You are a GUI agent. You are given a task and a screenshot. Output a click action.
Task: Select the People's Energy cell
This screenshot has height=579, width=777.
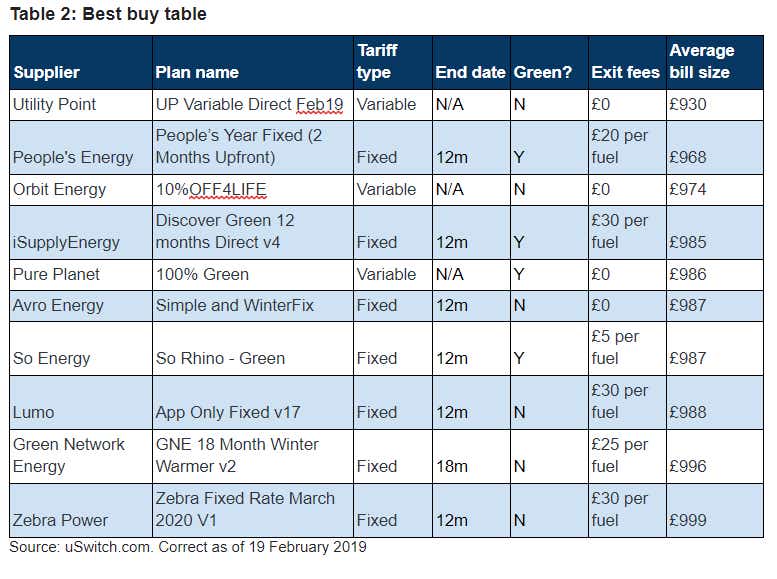[x=81, y=148]
